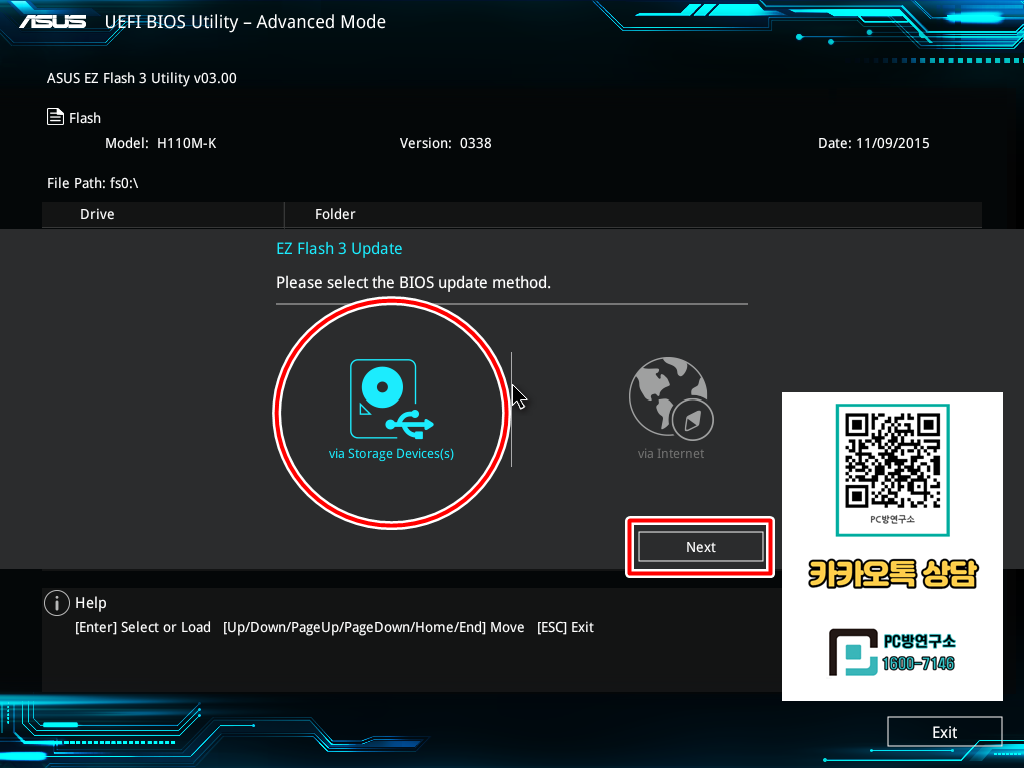The image size is (1024, 768).
Task: Click the ASUS EZ Flash 3 Utility title
Action: pos(142,78)
